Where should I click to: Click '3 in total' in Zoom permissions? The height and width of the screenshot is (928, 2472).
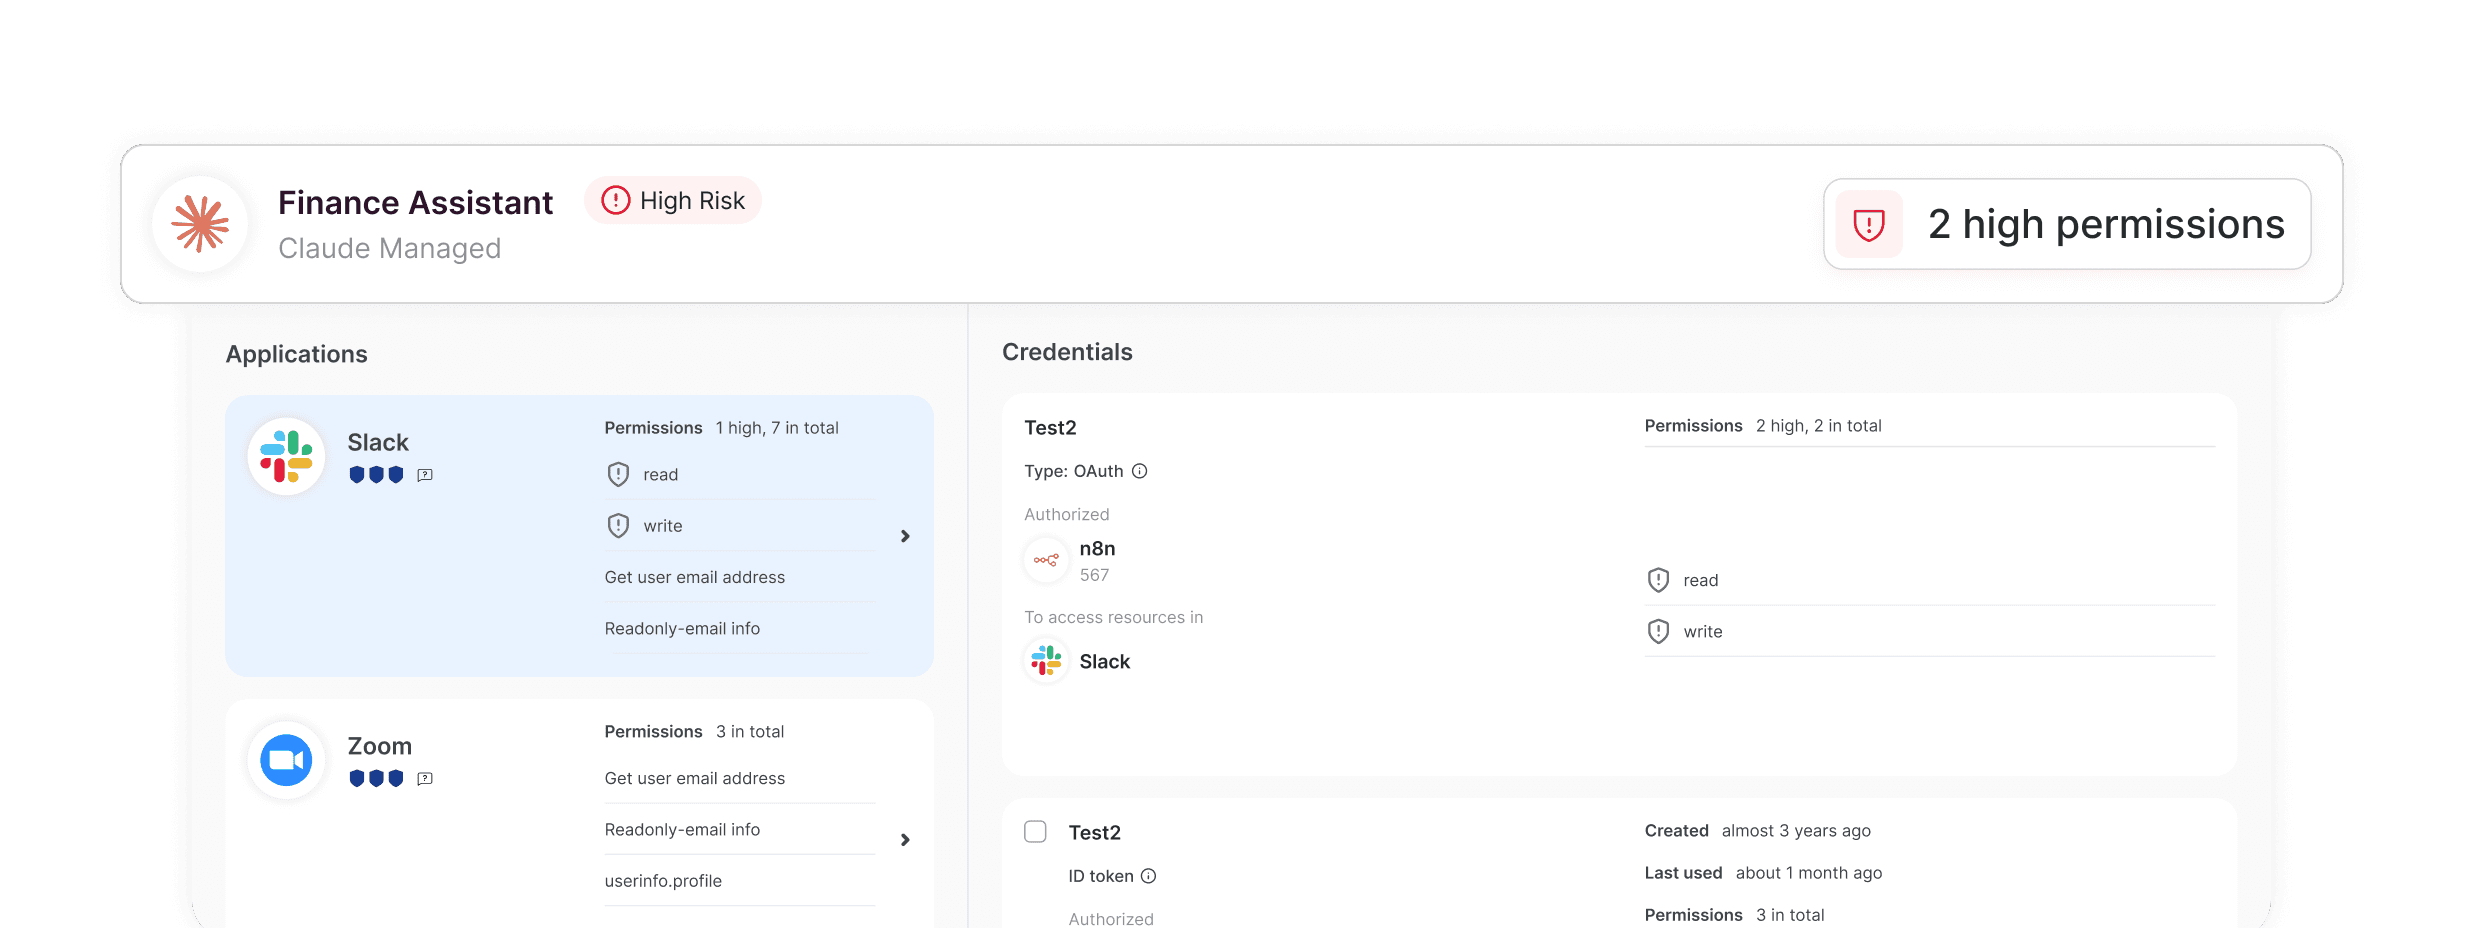coord(750,732)
